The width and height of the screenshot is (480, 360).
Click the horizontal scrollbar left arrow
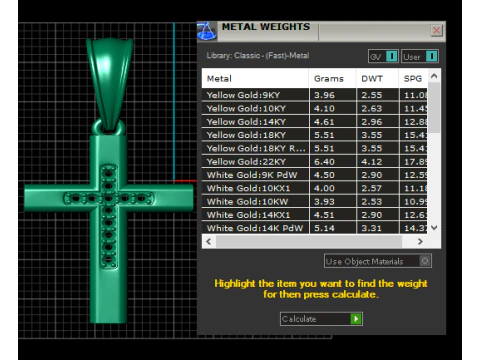[209, 241]
